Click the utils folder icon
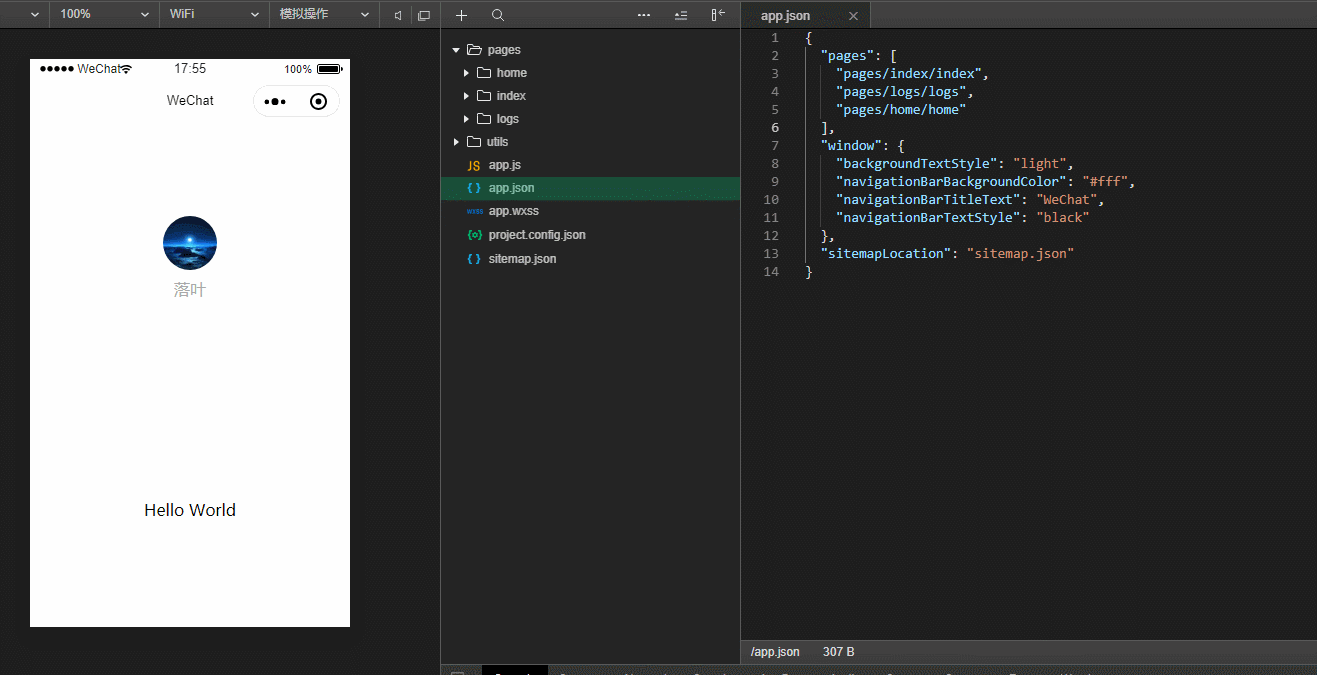The width and height of the screenshot is (1317, 675). [x=474, y=142]
